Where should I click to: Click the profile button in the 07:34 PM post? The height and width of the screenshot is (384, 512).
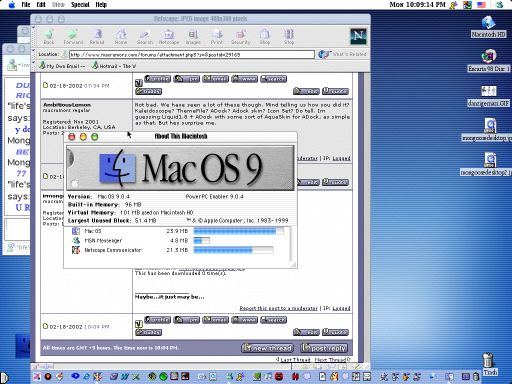pos(157,79)
